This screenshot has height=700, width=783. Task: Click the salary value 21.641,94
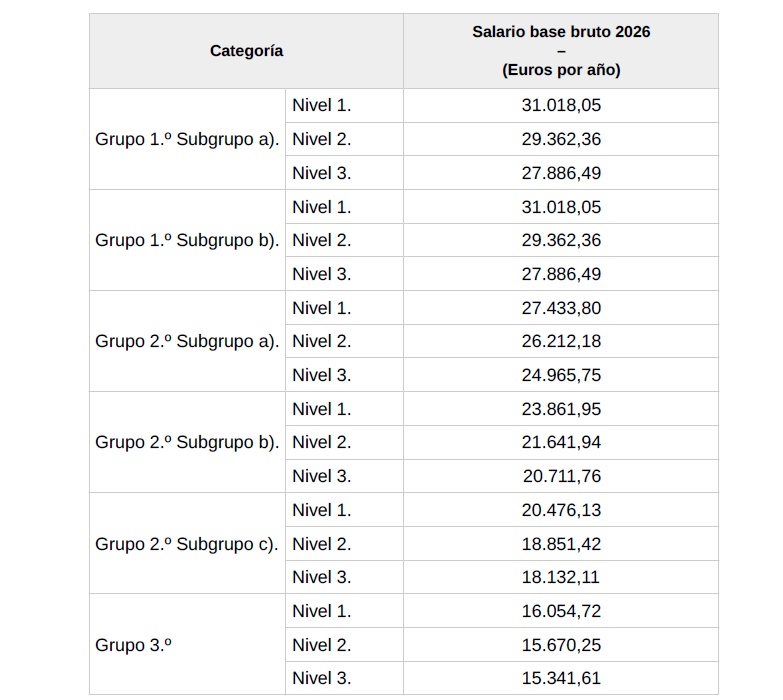pyautogui.click(x=561, y=442)
